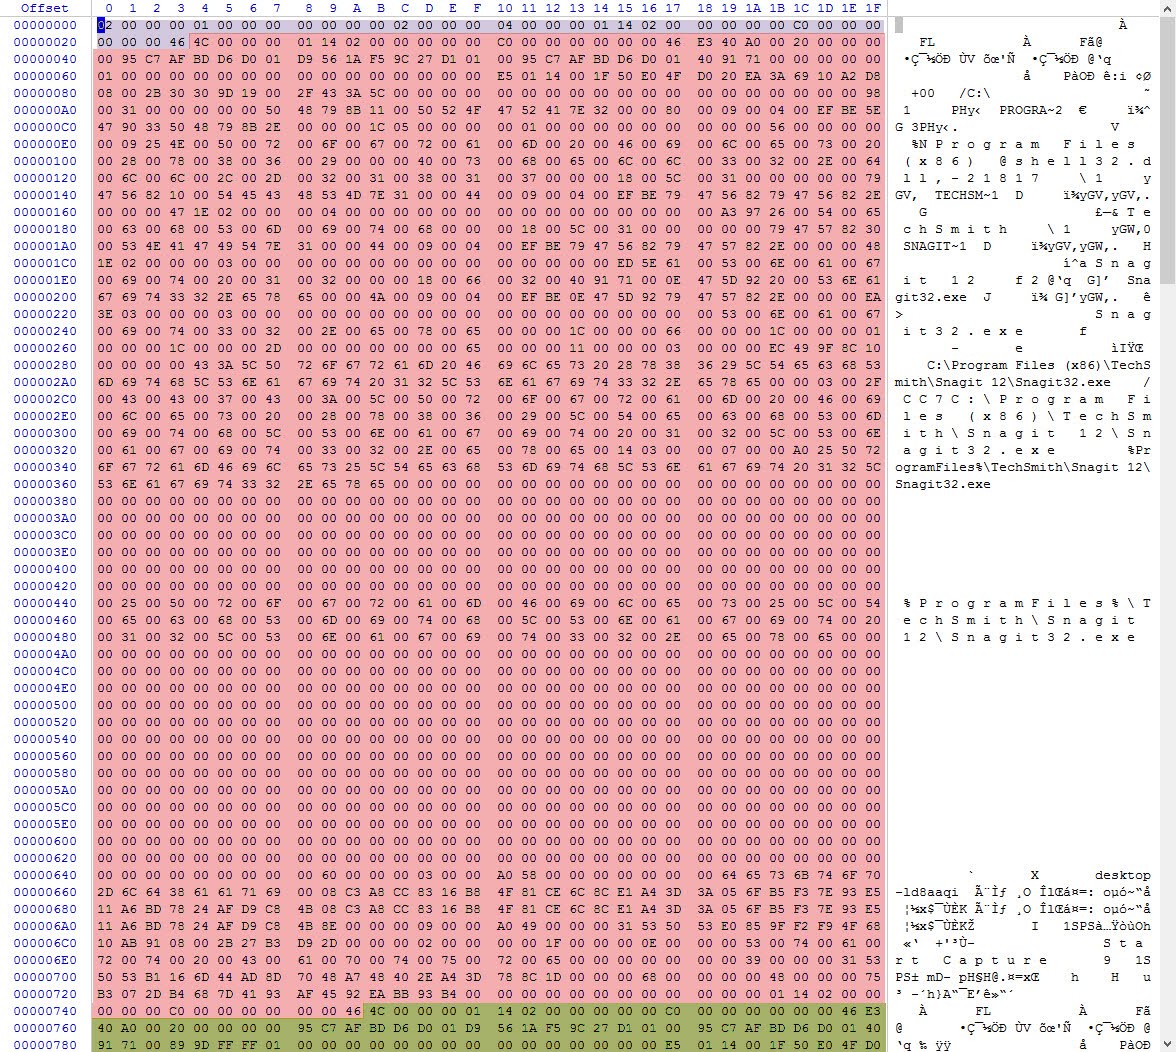Click decoded text '% P r o g r a m F i l e s % \ T'
Viewport: 1176px width, 1052px height.
pos(1027,604)
